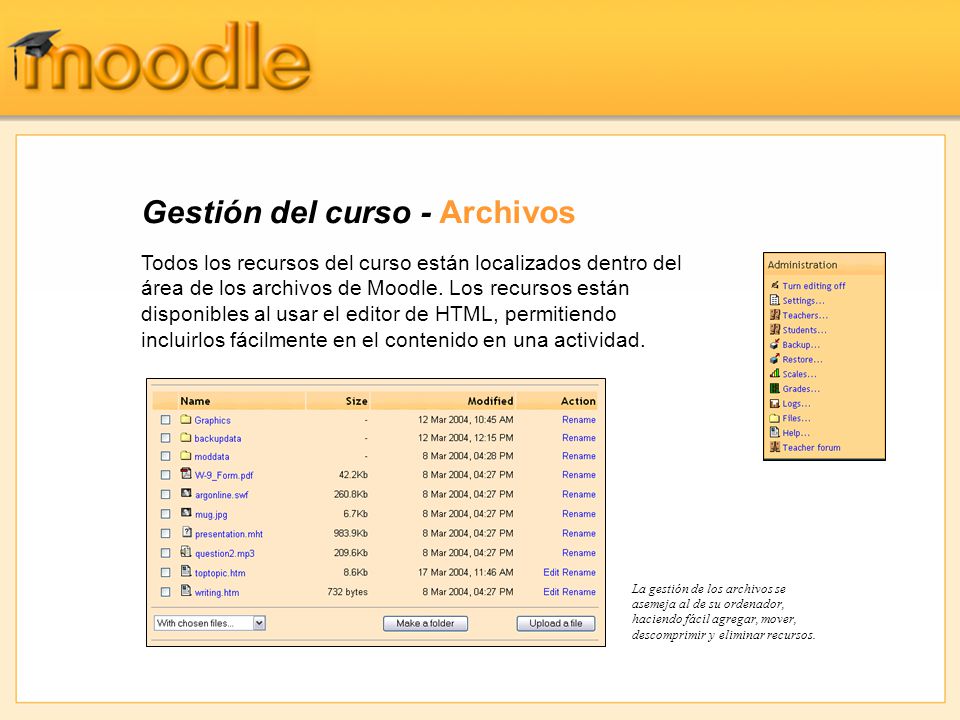Tick the presentation.mht checkbox
The height and width of the screenshot is (720, 960).
[x=165, y=533]
